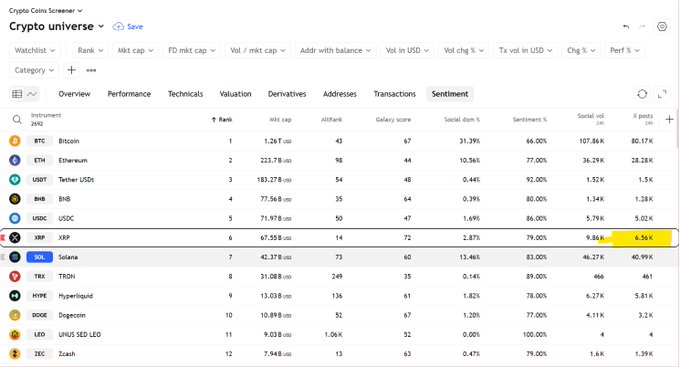Open the Watchlist filter dropdown
This screenshot has height=367, width=680.
pyautogui.click(x=35, y=50)
